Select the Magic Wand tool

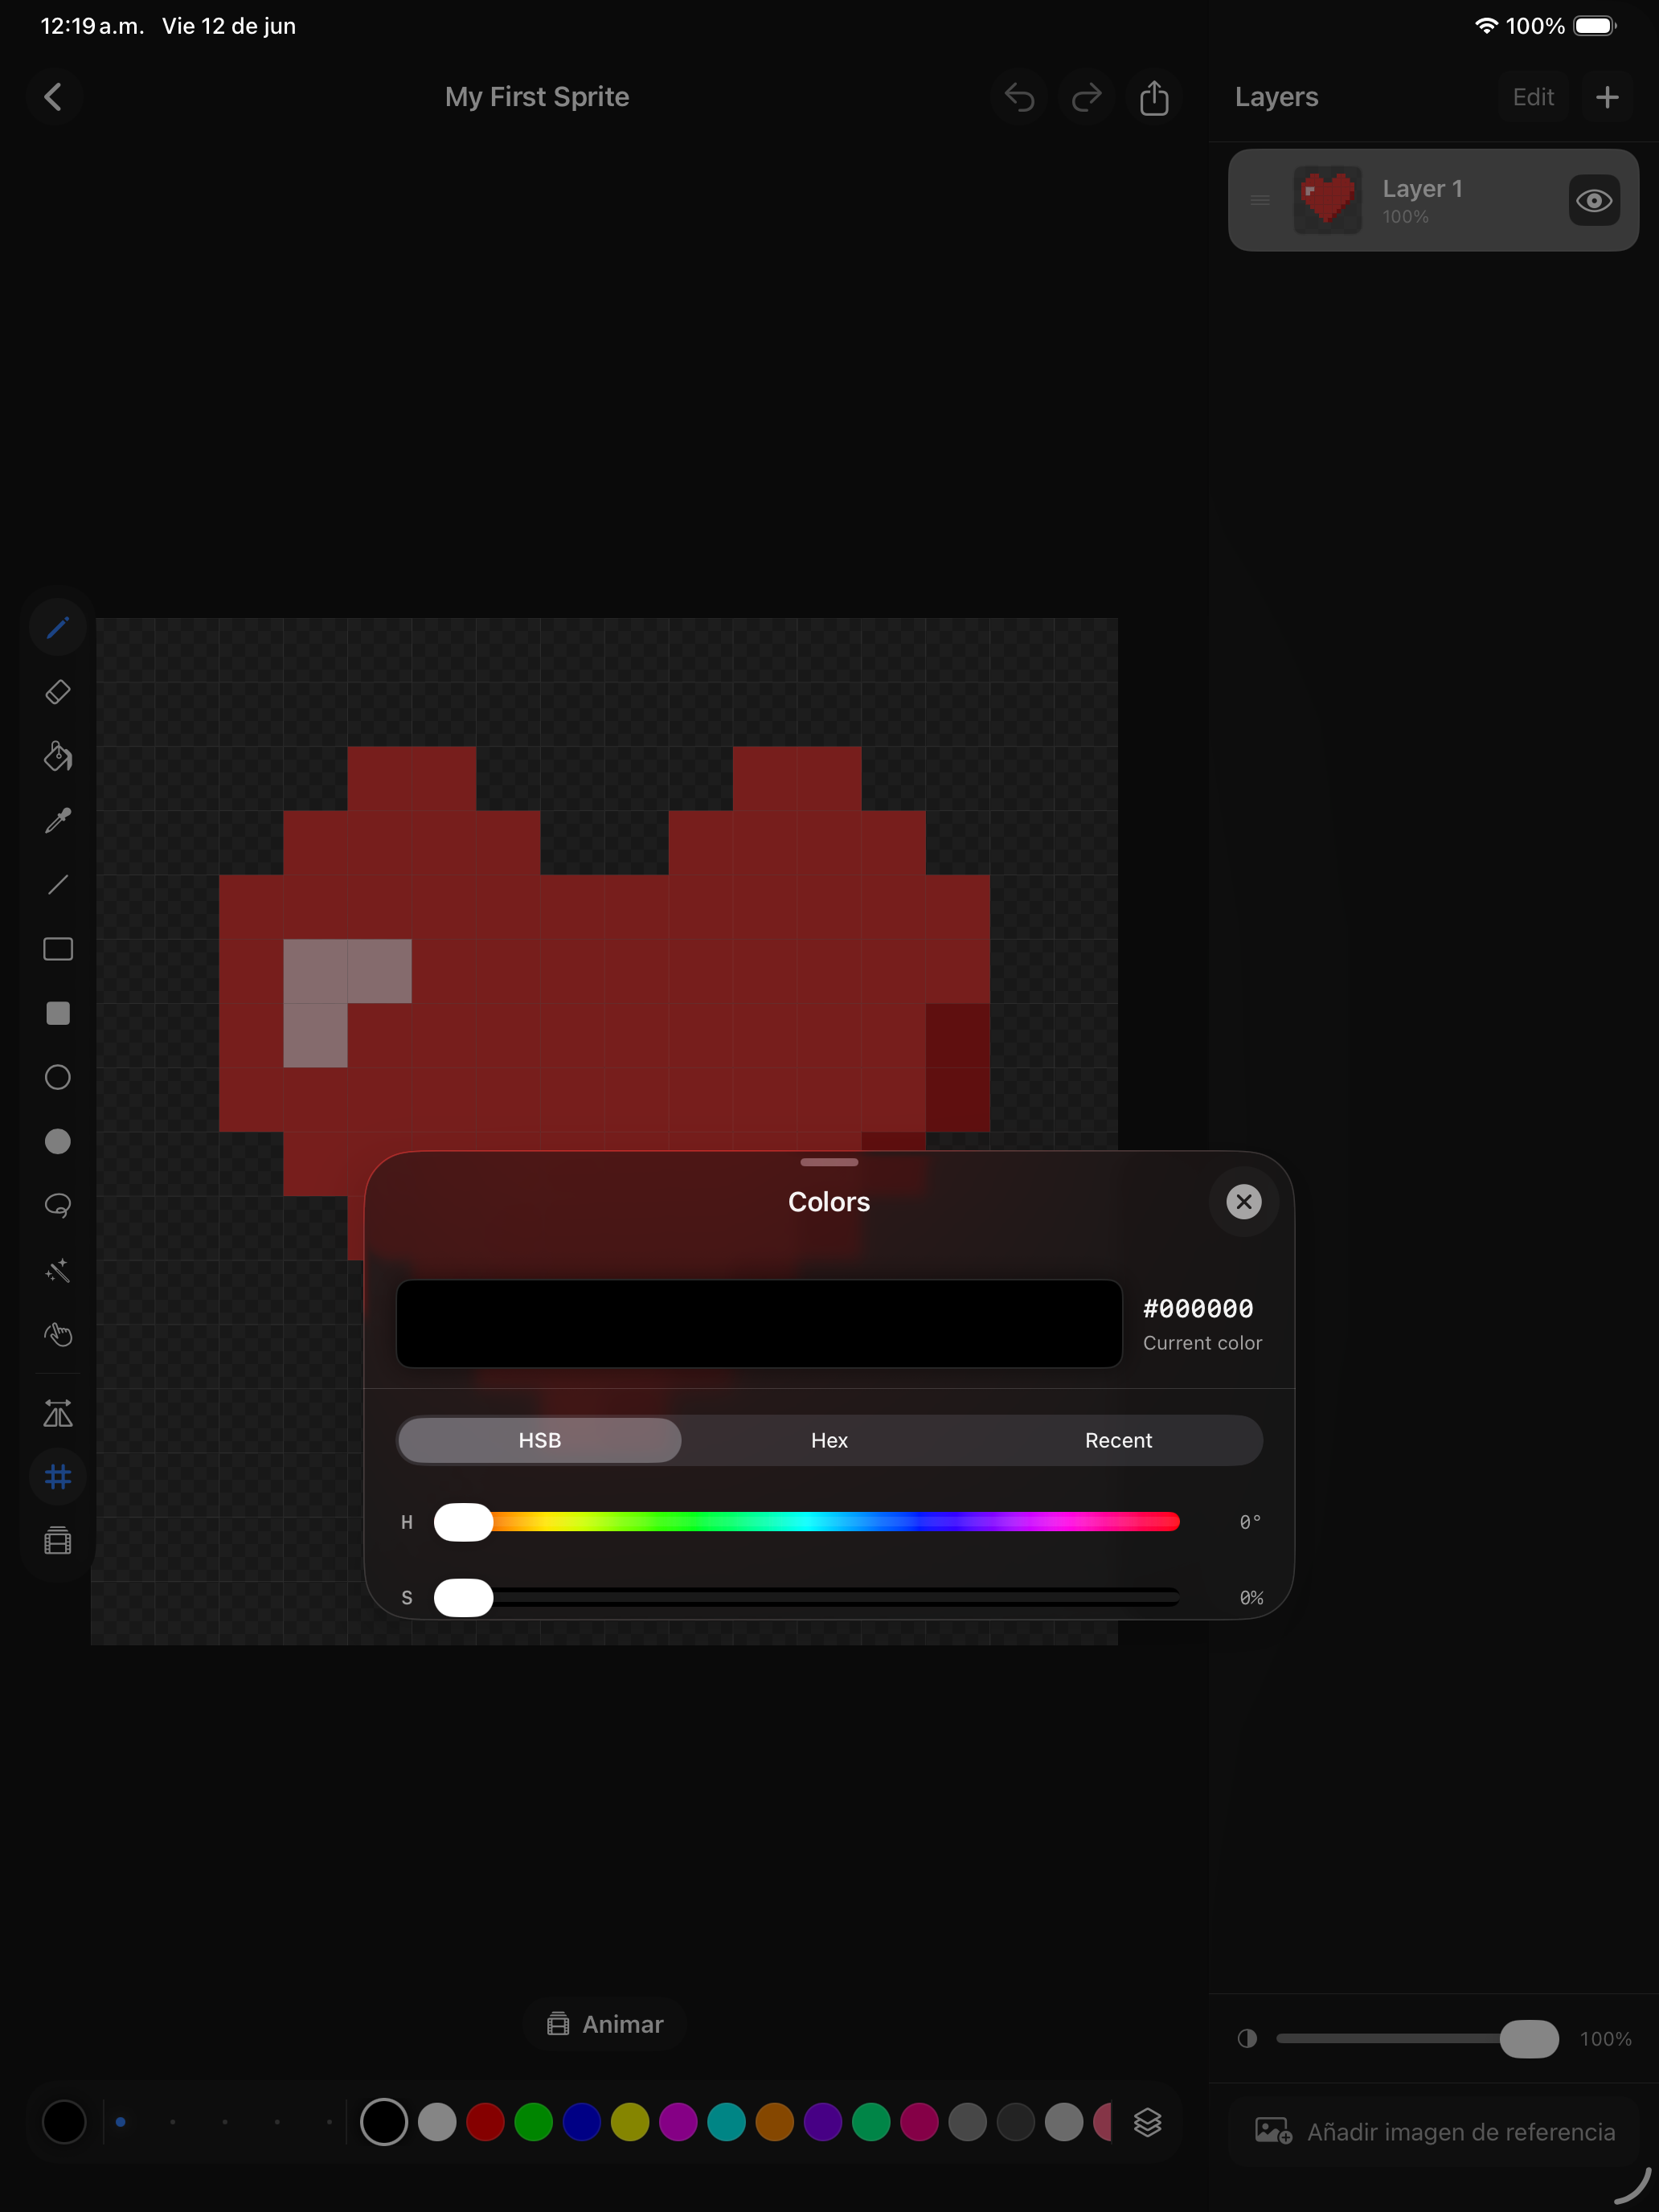pyautogui.click(x=58, y=1270)
